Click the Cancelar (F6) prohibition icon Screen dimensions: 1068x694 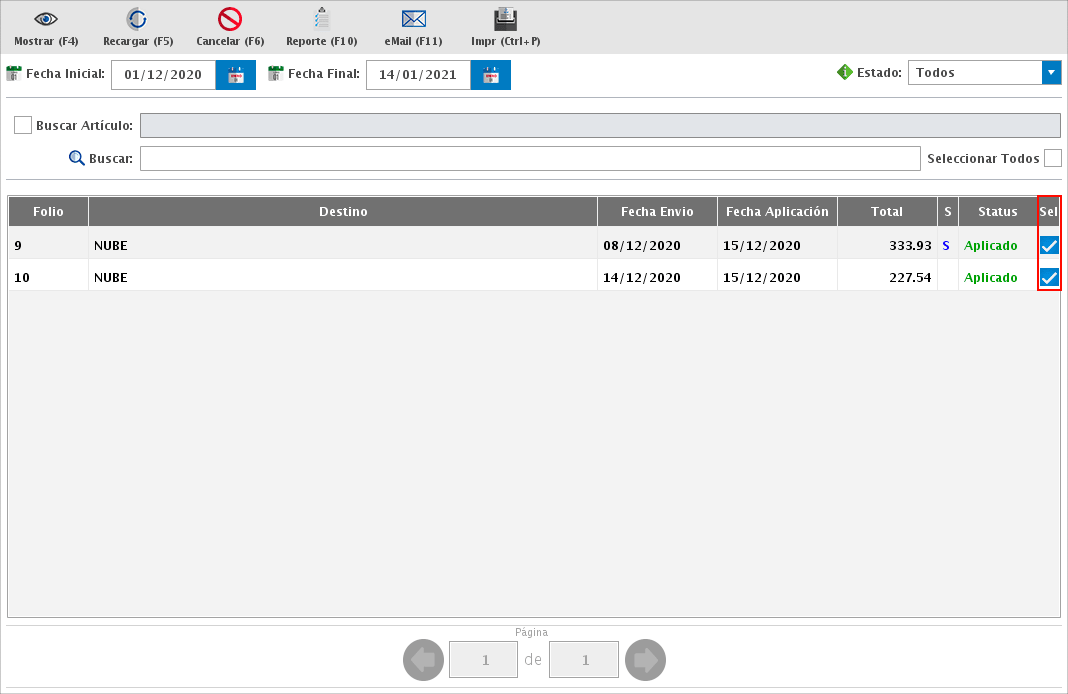(230, 19)
